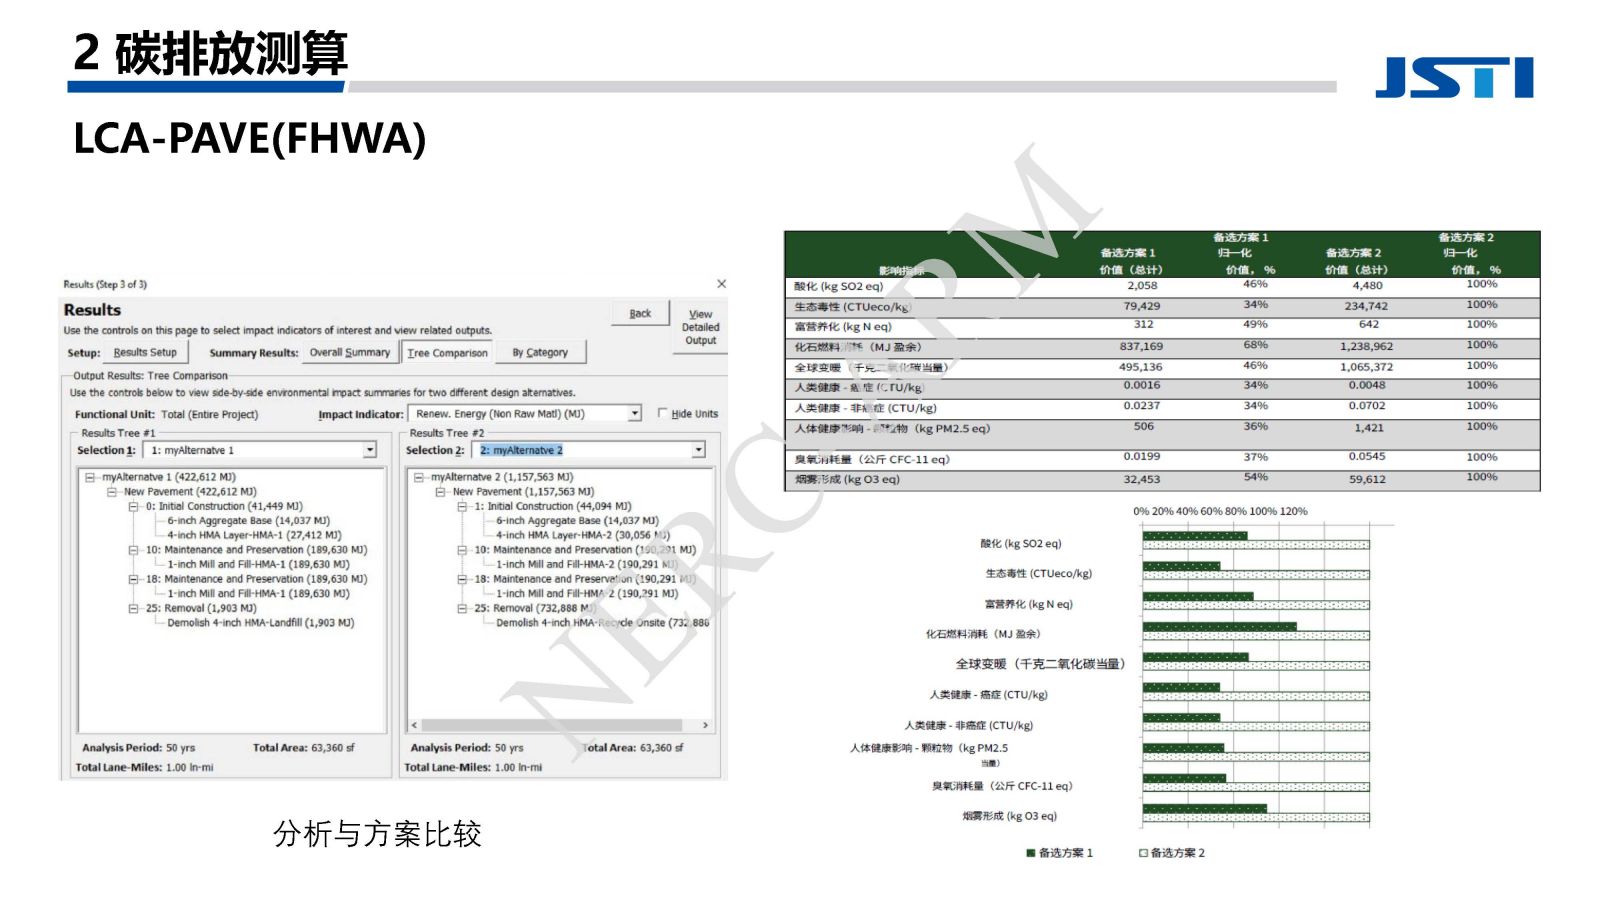Close the Results (Step 3 of 3) dialog
This screenshot has width=1600, height=900.
(721, 284)
